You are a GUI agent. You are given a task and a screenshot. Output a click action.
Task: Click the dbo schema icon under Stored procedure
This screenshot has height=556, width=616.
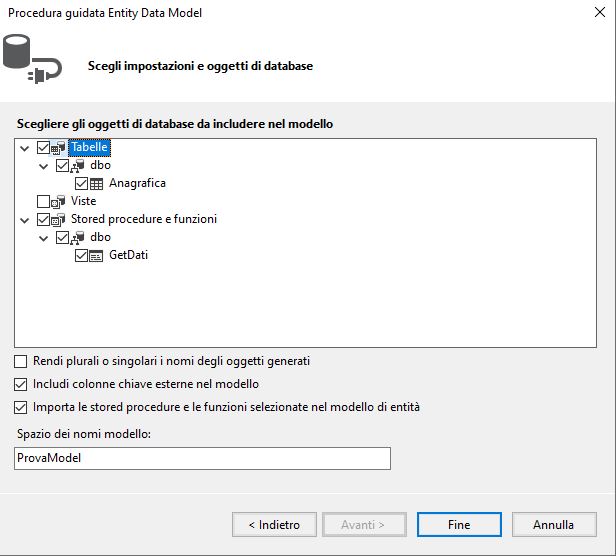tap(77, 238)
